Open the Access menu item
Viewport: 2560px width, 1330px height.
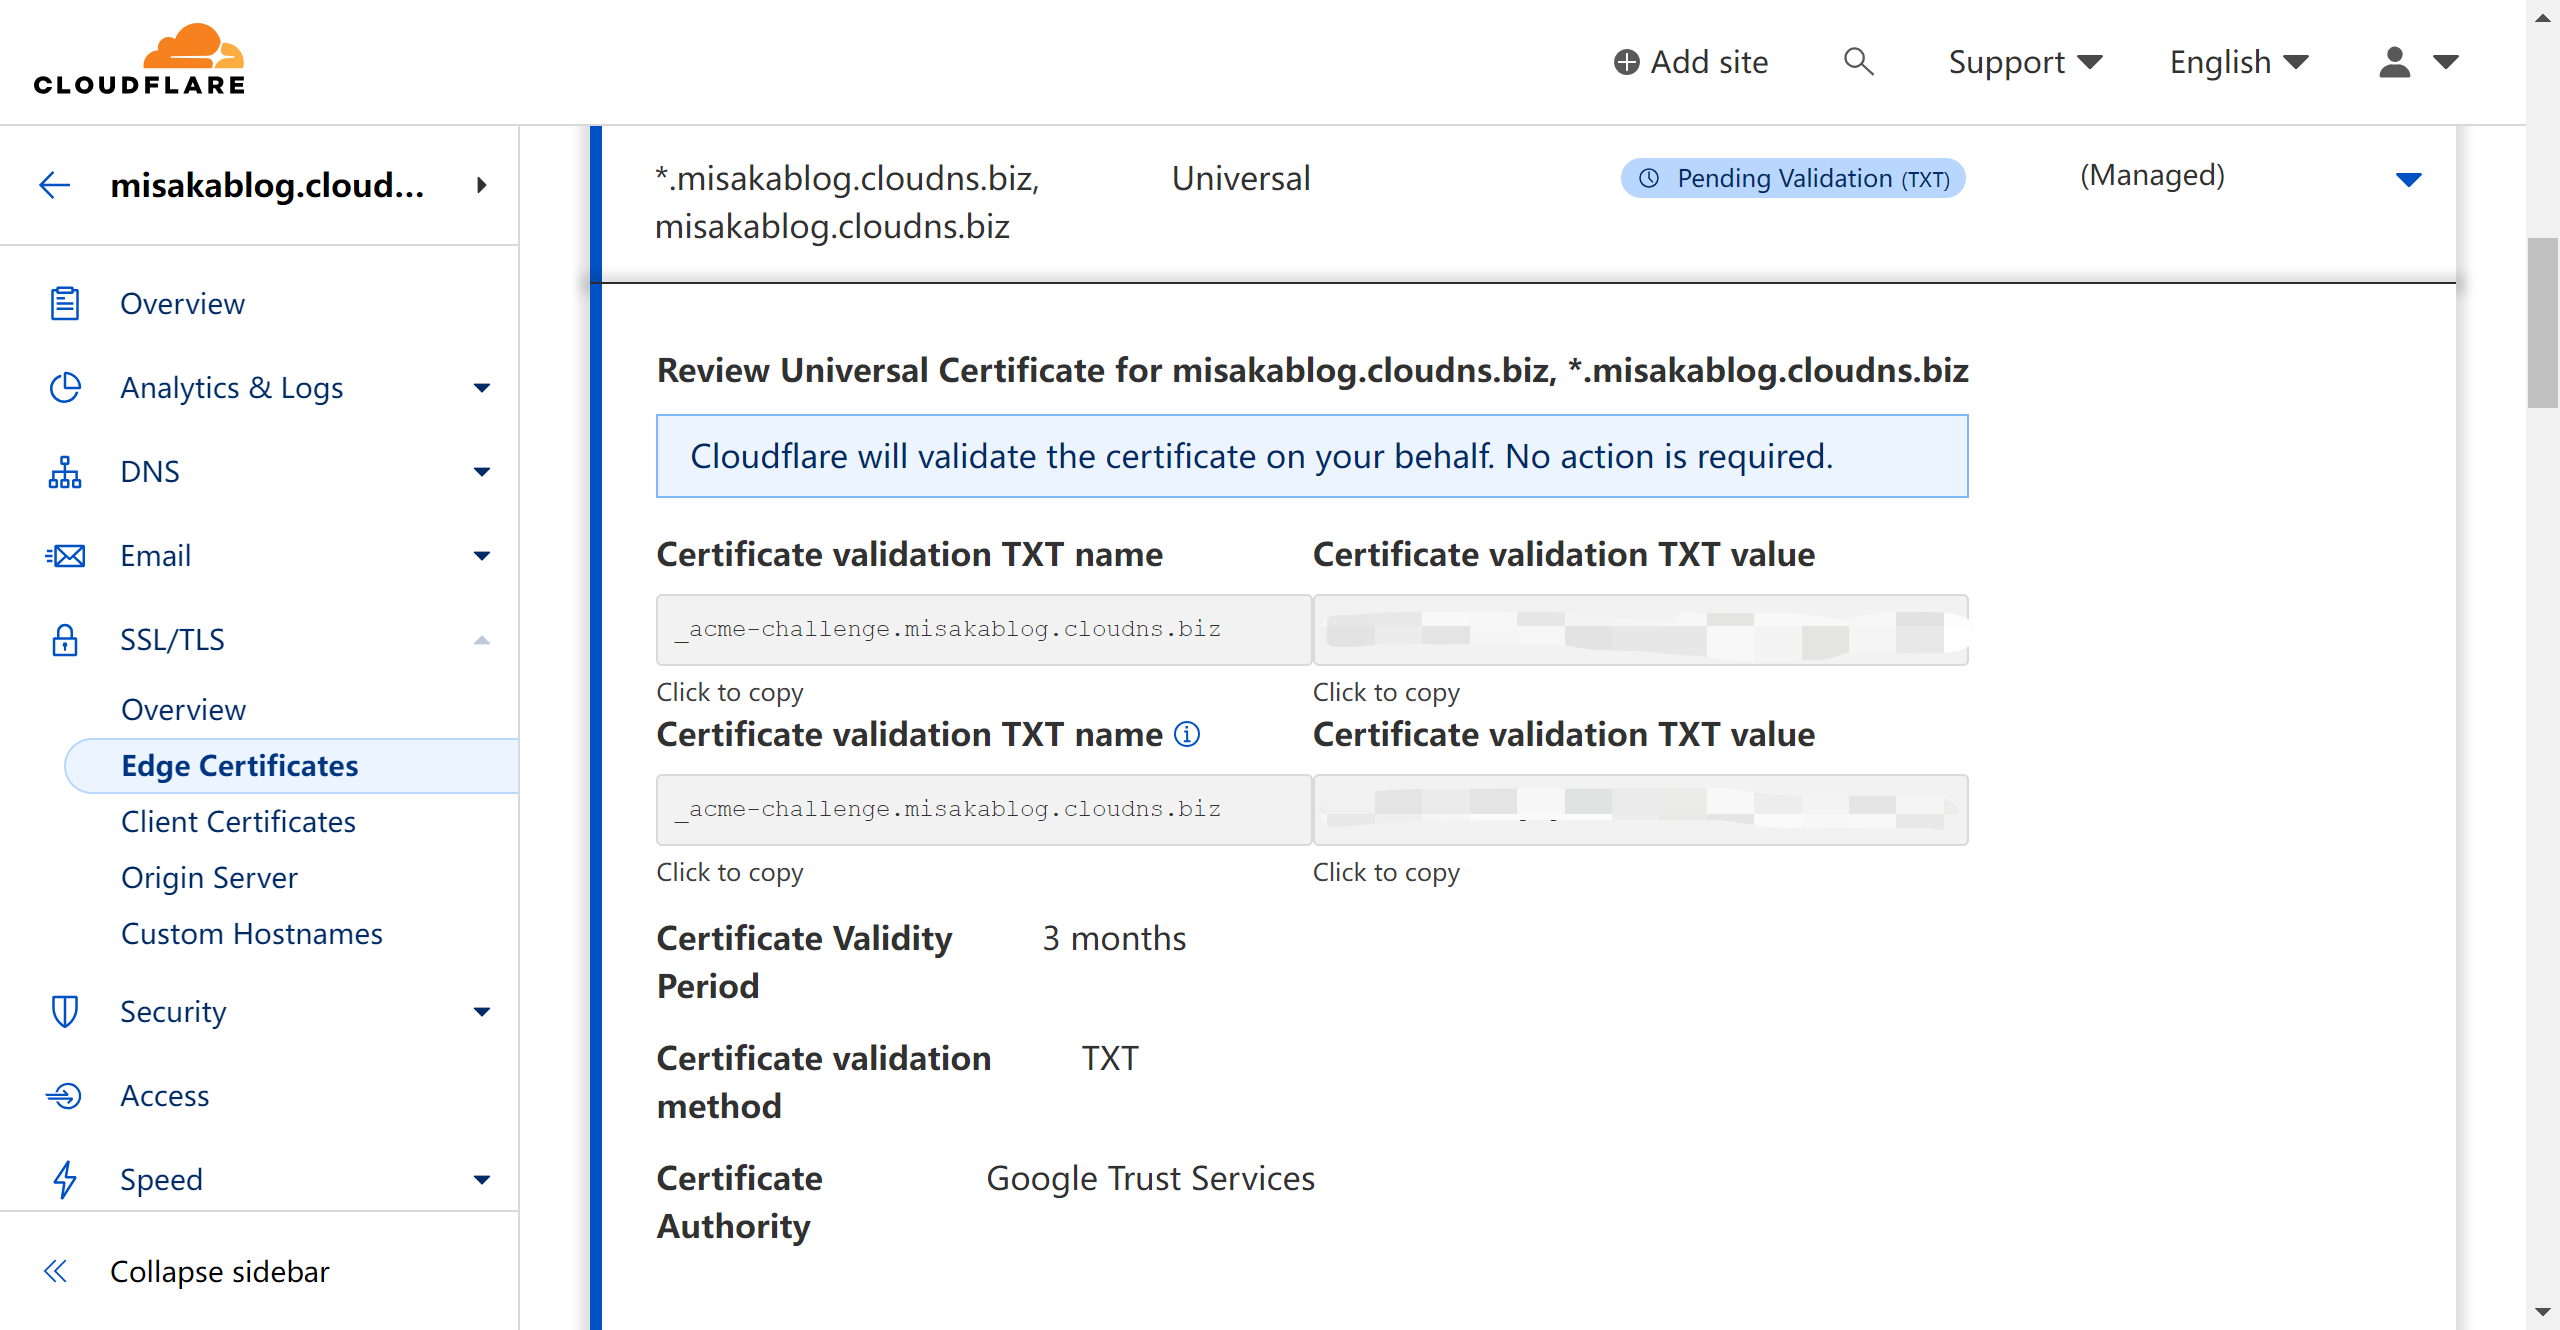165,1095
